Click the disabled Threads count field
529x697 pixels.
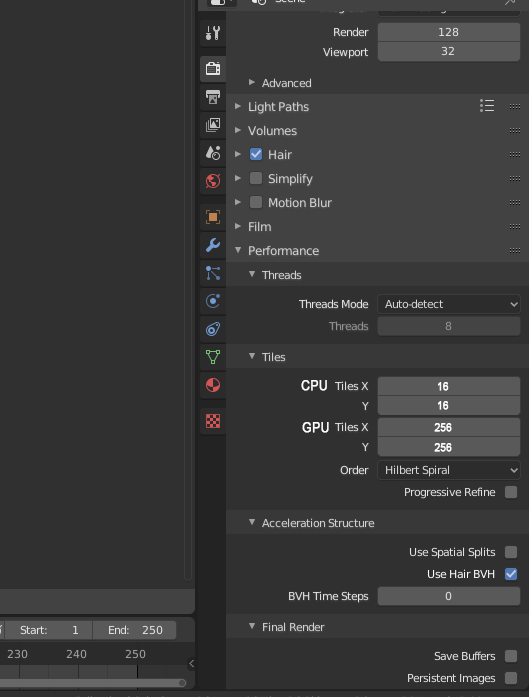(449, 326)
